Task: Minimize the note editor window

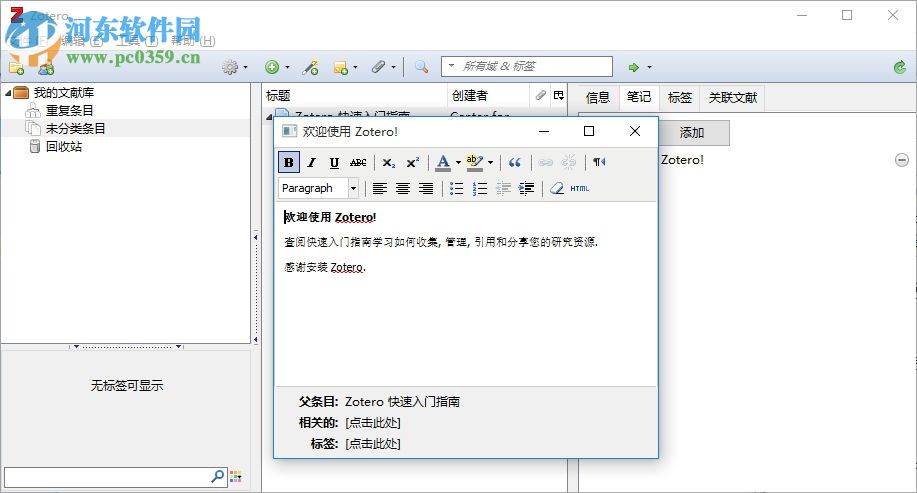Action: (544, 131)
